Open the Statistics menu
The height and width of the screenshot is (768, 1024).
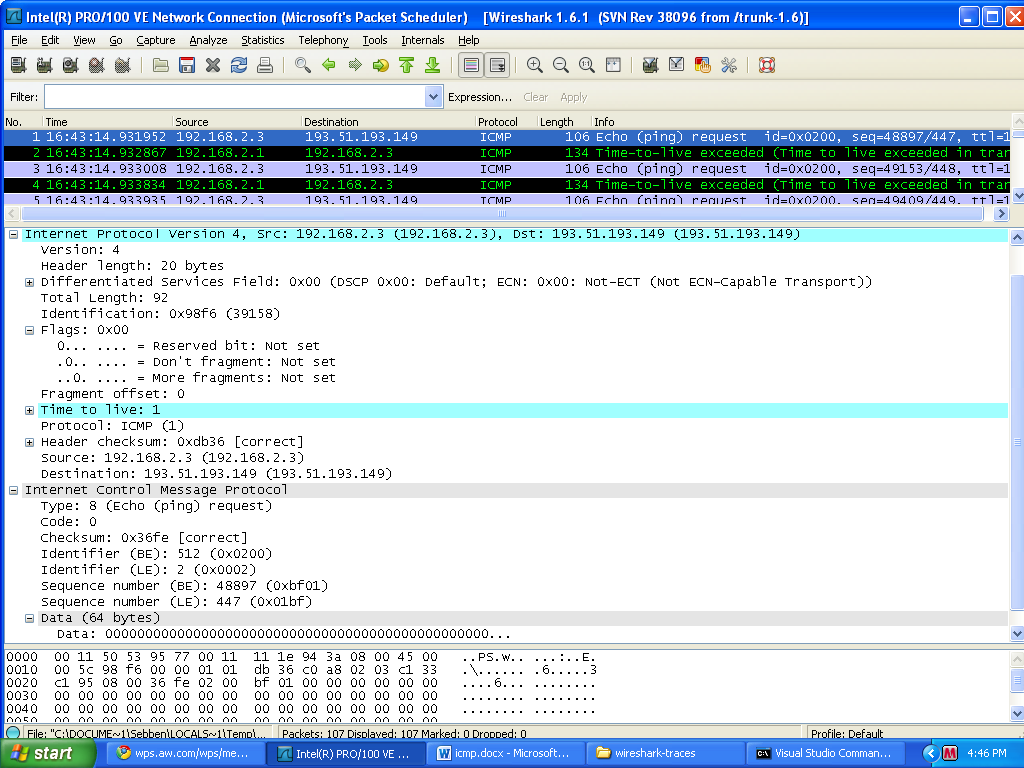click(x=263, y=40)
